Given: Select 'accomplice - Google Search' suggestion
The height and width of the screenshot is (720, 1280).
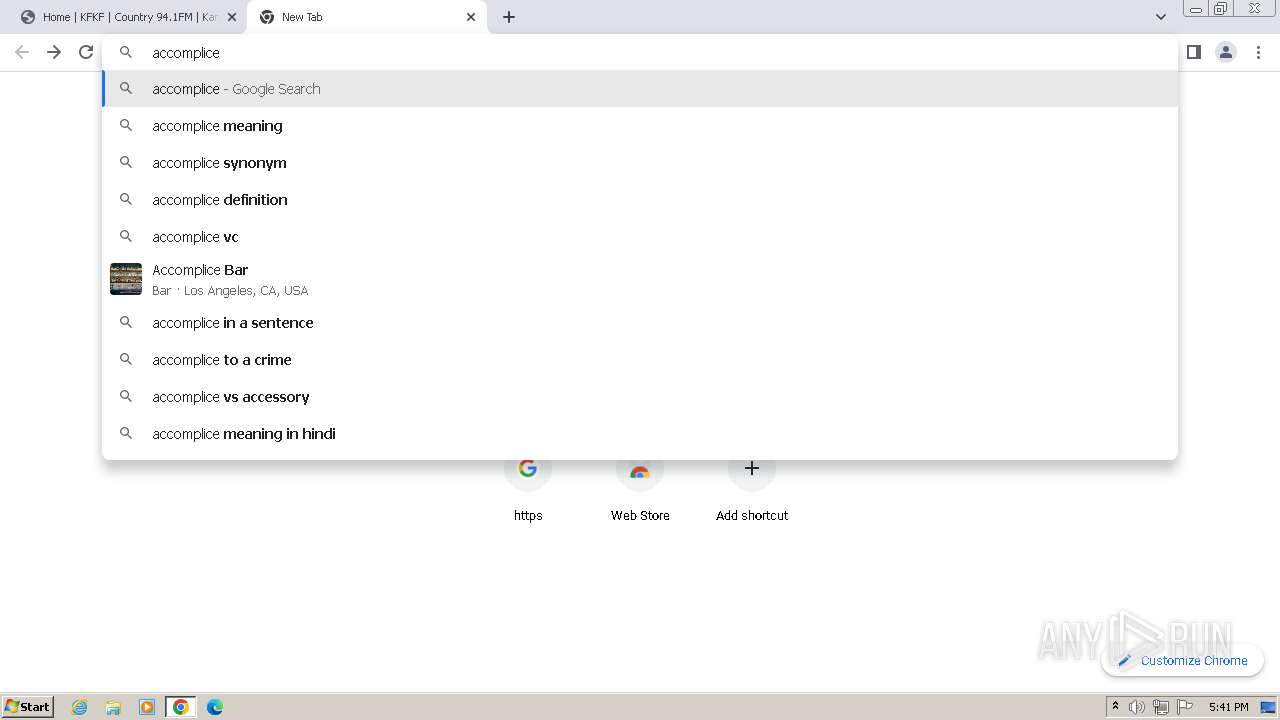Looking at the screenshot, I should click(640, 88).
